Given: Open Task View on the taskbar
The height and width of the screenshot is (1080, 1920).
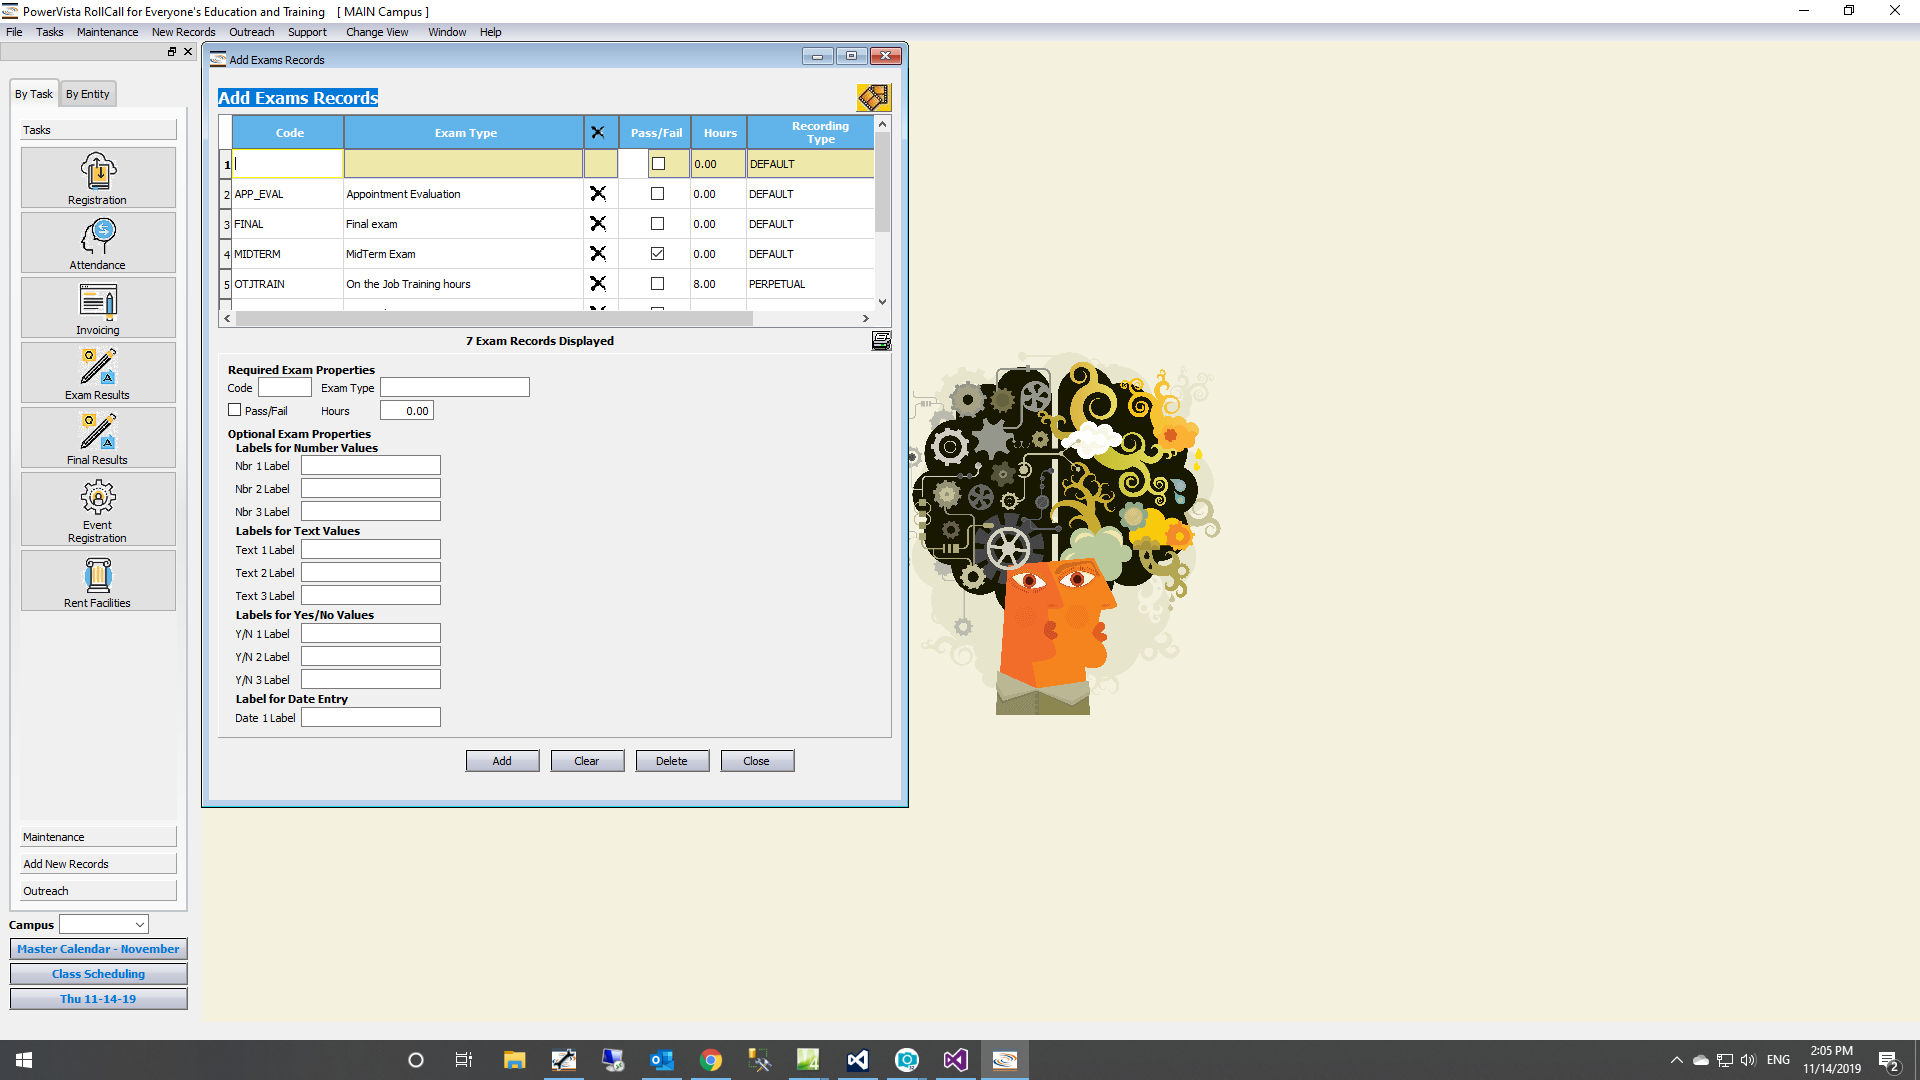Looking at the screenshot, I should pyautogui.click(x=463, y=1060).
